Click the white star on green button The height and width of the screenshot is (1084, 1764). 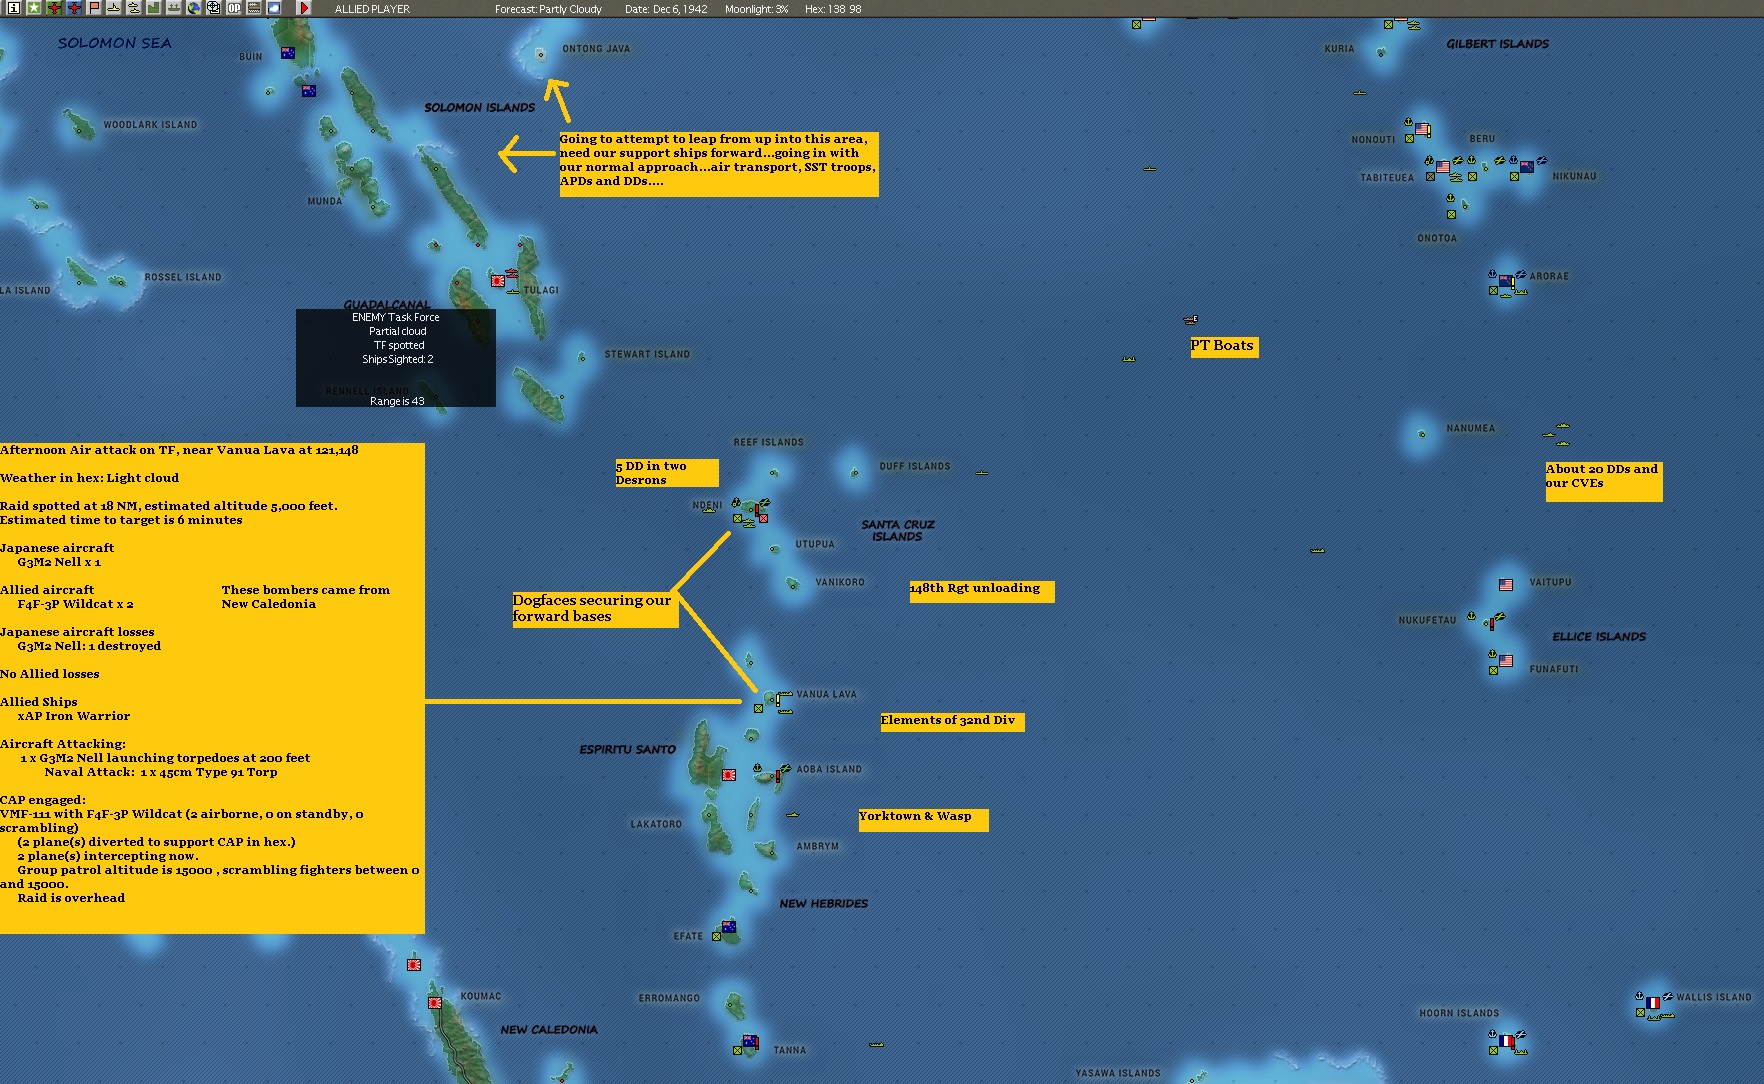pos(34,8)
